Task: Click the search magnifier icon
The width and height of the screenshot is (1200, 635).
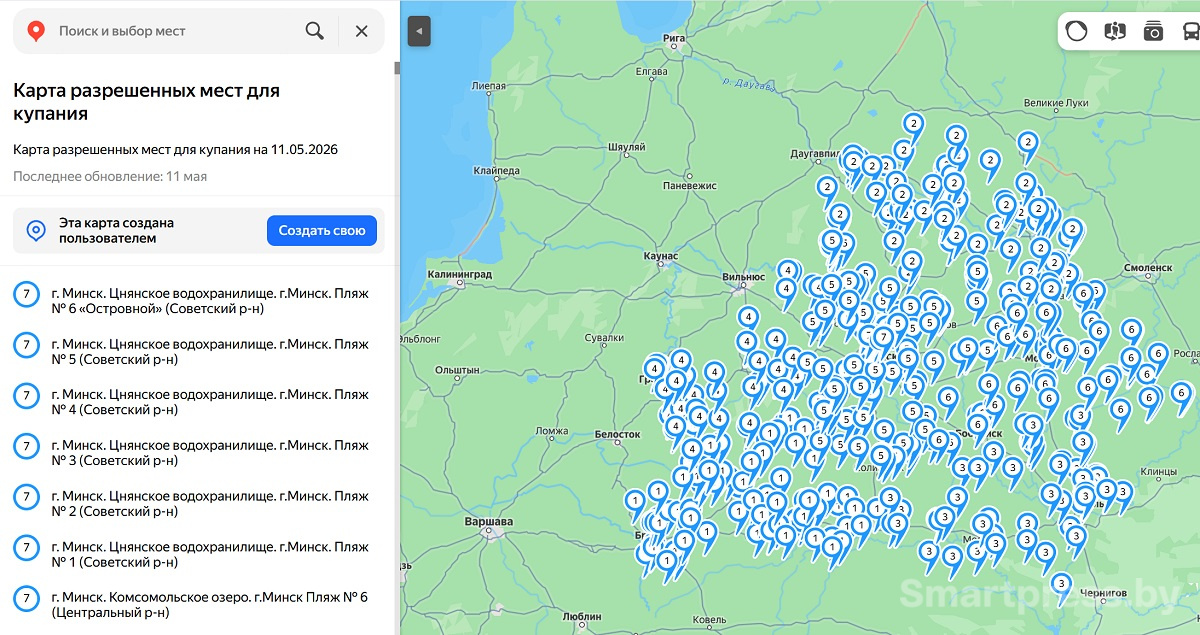Action: click(x=315, y=31)
